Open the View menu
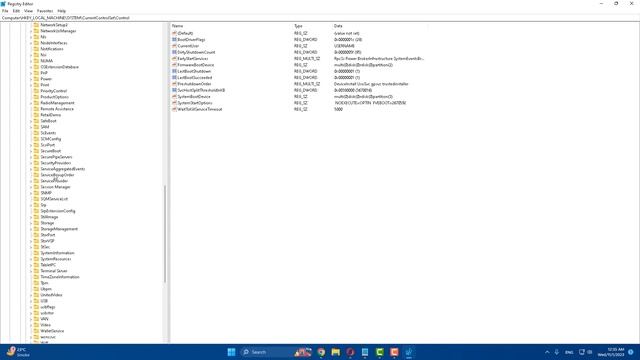Image resolution: width=640 pixels, height=360 pixels. [28, 11]
